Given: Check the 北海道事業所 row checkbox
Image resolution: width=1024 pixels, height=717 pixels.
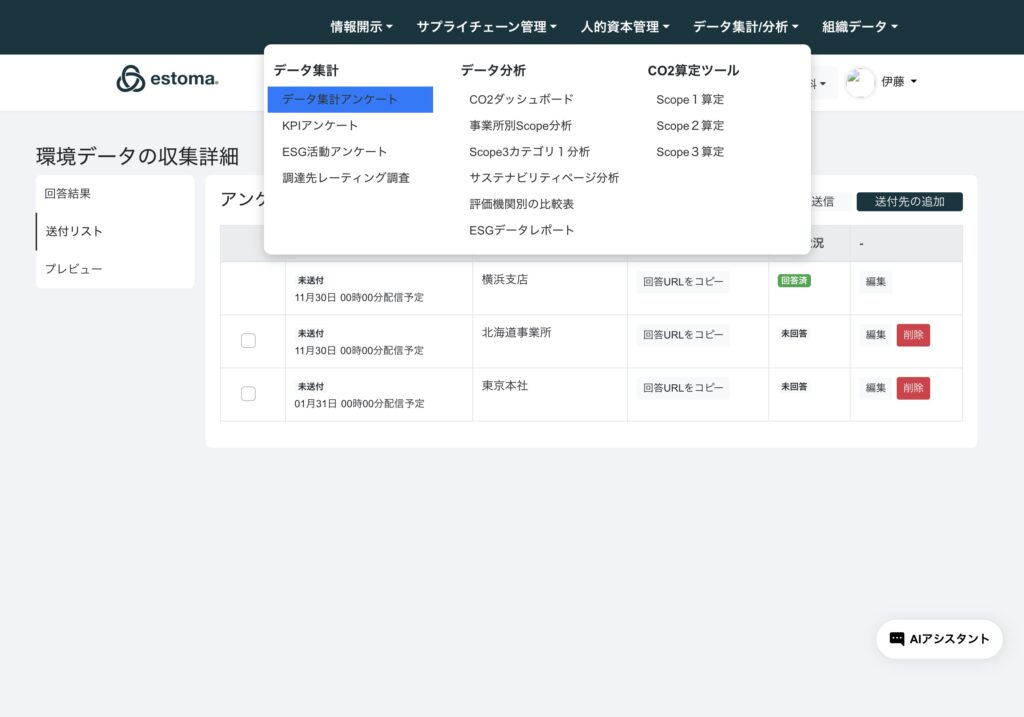Looking at the screenshot, I should [248, 341].
